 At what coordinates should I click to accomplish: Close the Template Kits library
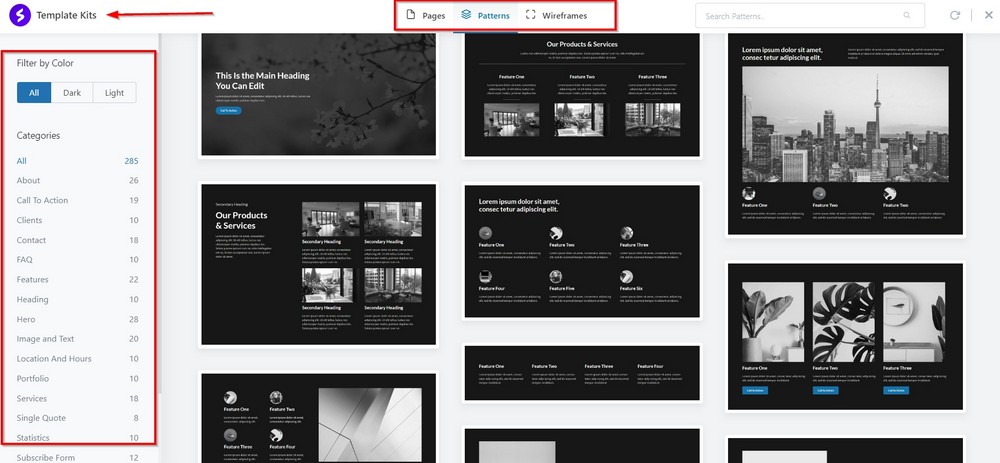tap(989, 15)
